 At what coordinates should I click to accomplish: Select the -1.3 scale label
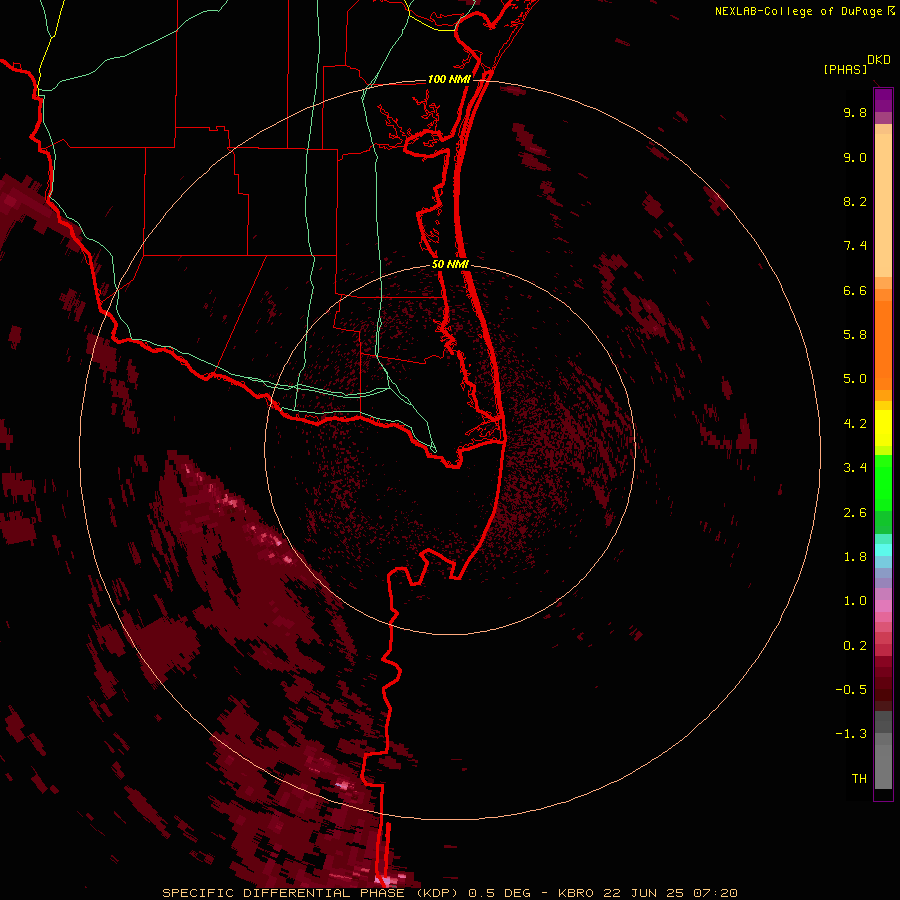[851, 734]
